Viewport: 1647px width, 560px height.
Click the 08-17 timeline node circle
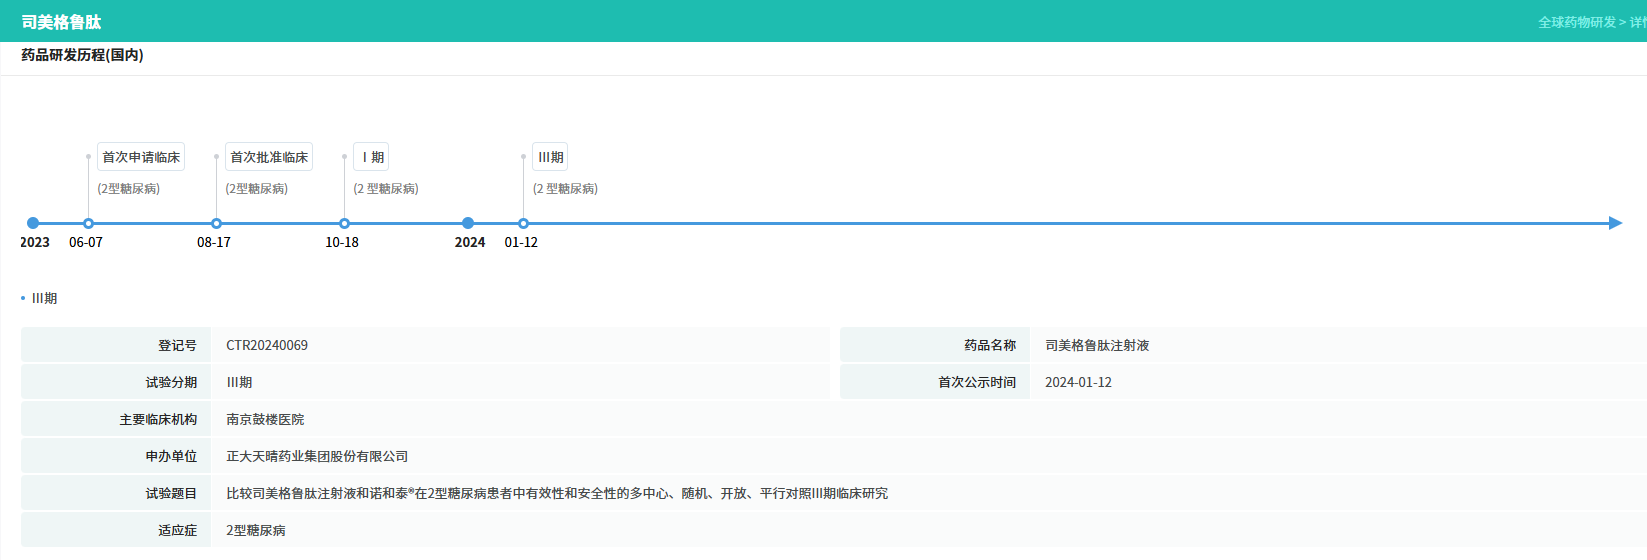coord(216,224)
